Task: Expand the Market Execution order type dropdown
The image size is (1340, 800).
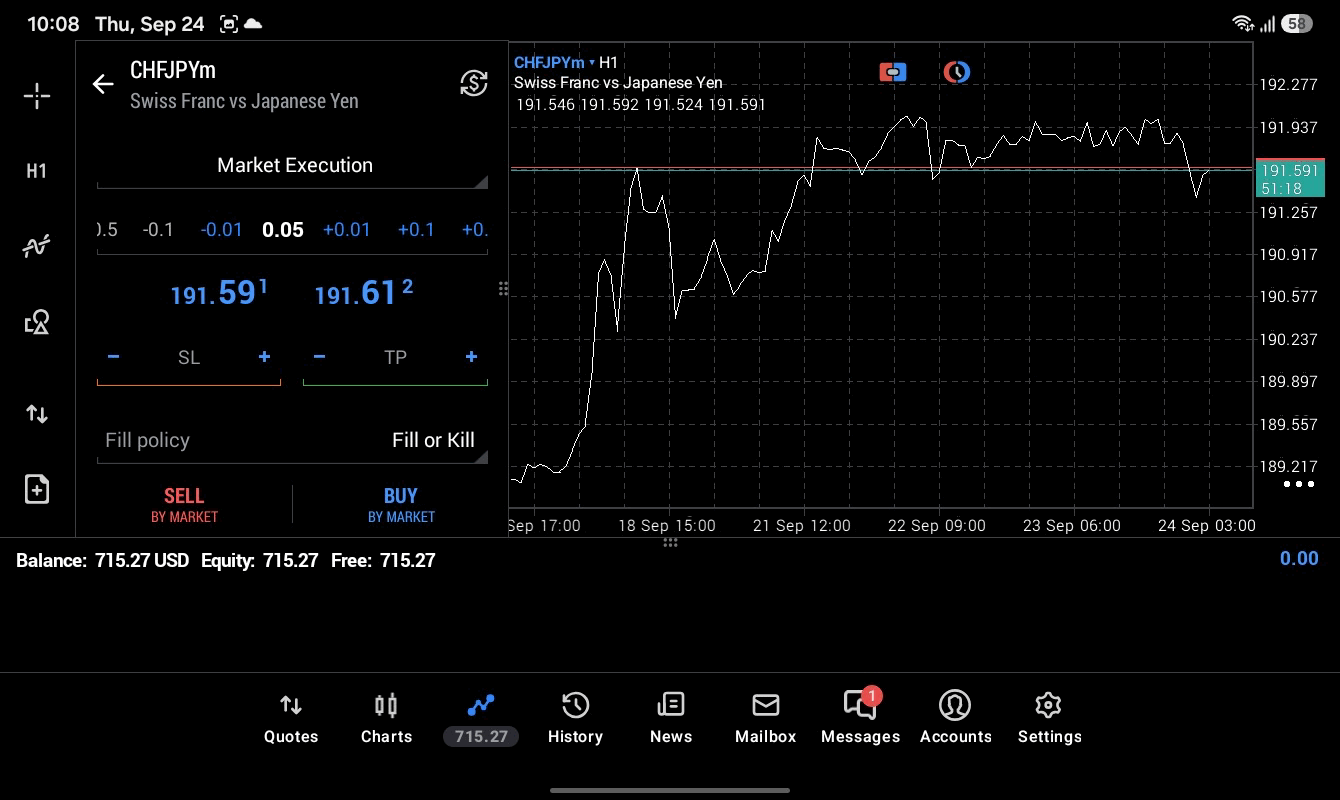Action: pos(293,166)
